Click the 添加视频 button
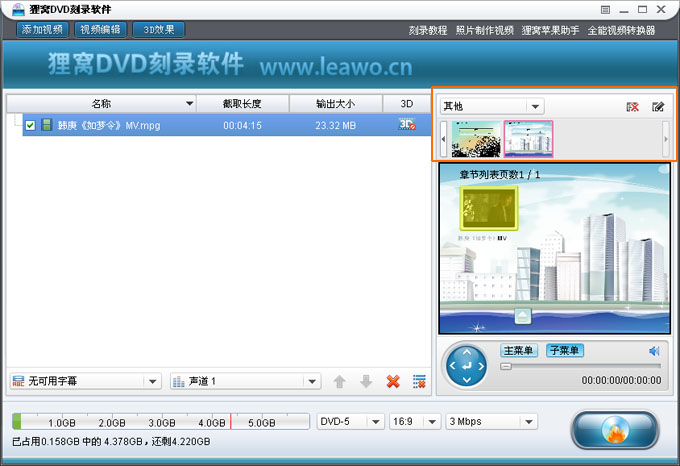The height and width of the screenshot is (466, 680). [x=42, y=29]
